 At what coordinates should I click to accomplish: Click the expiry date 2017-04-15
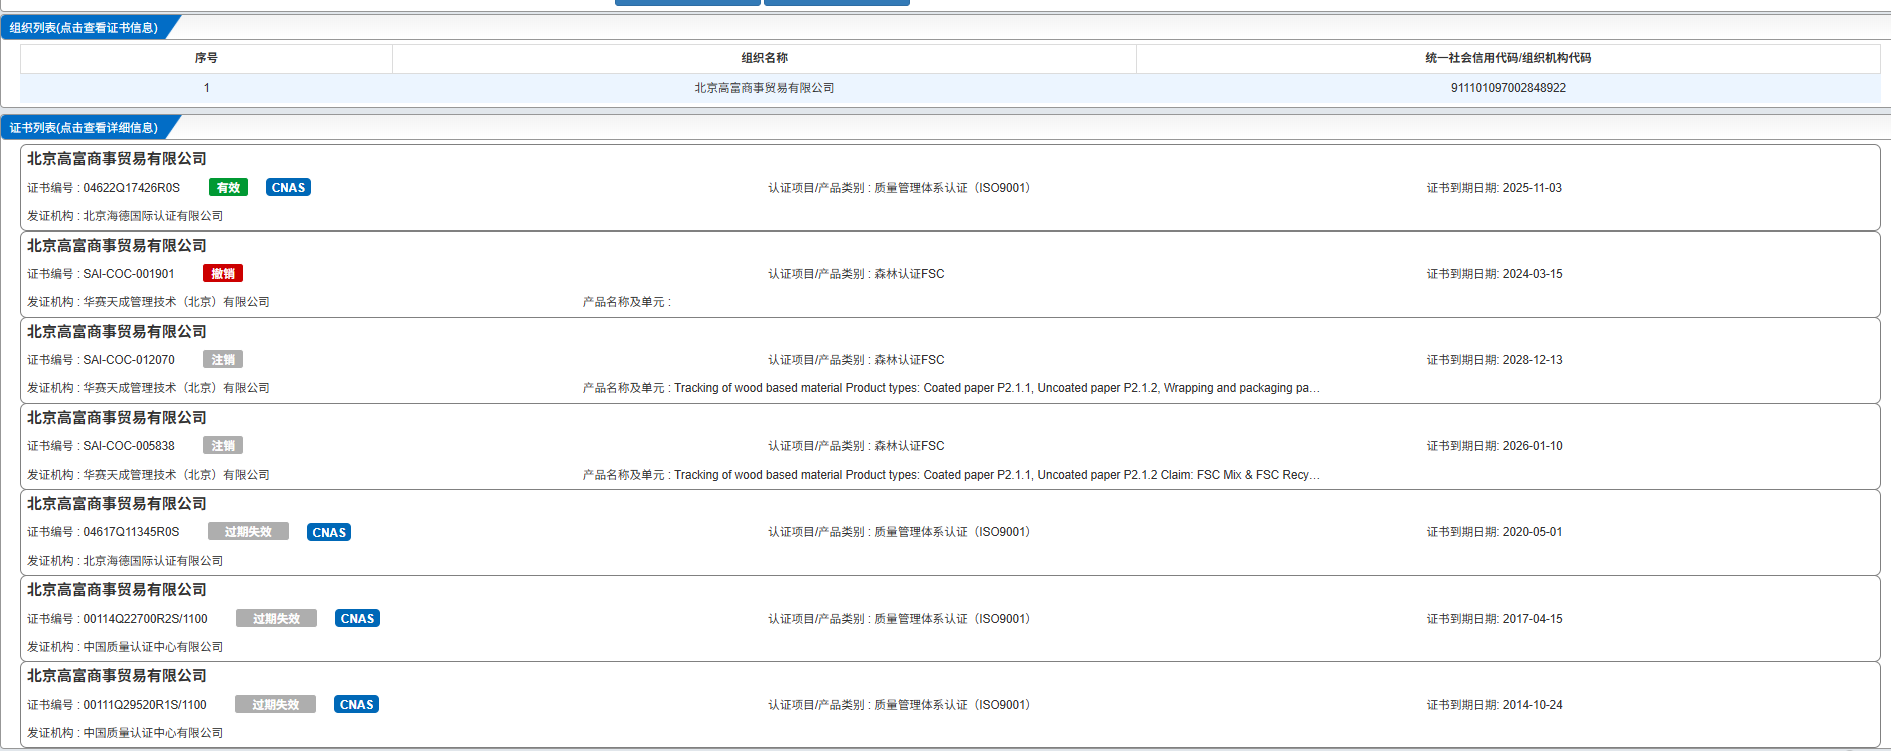click(x=1532, y=619)
